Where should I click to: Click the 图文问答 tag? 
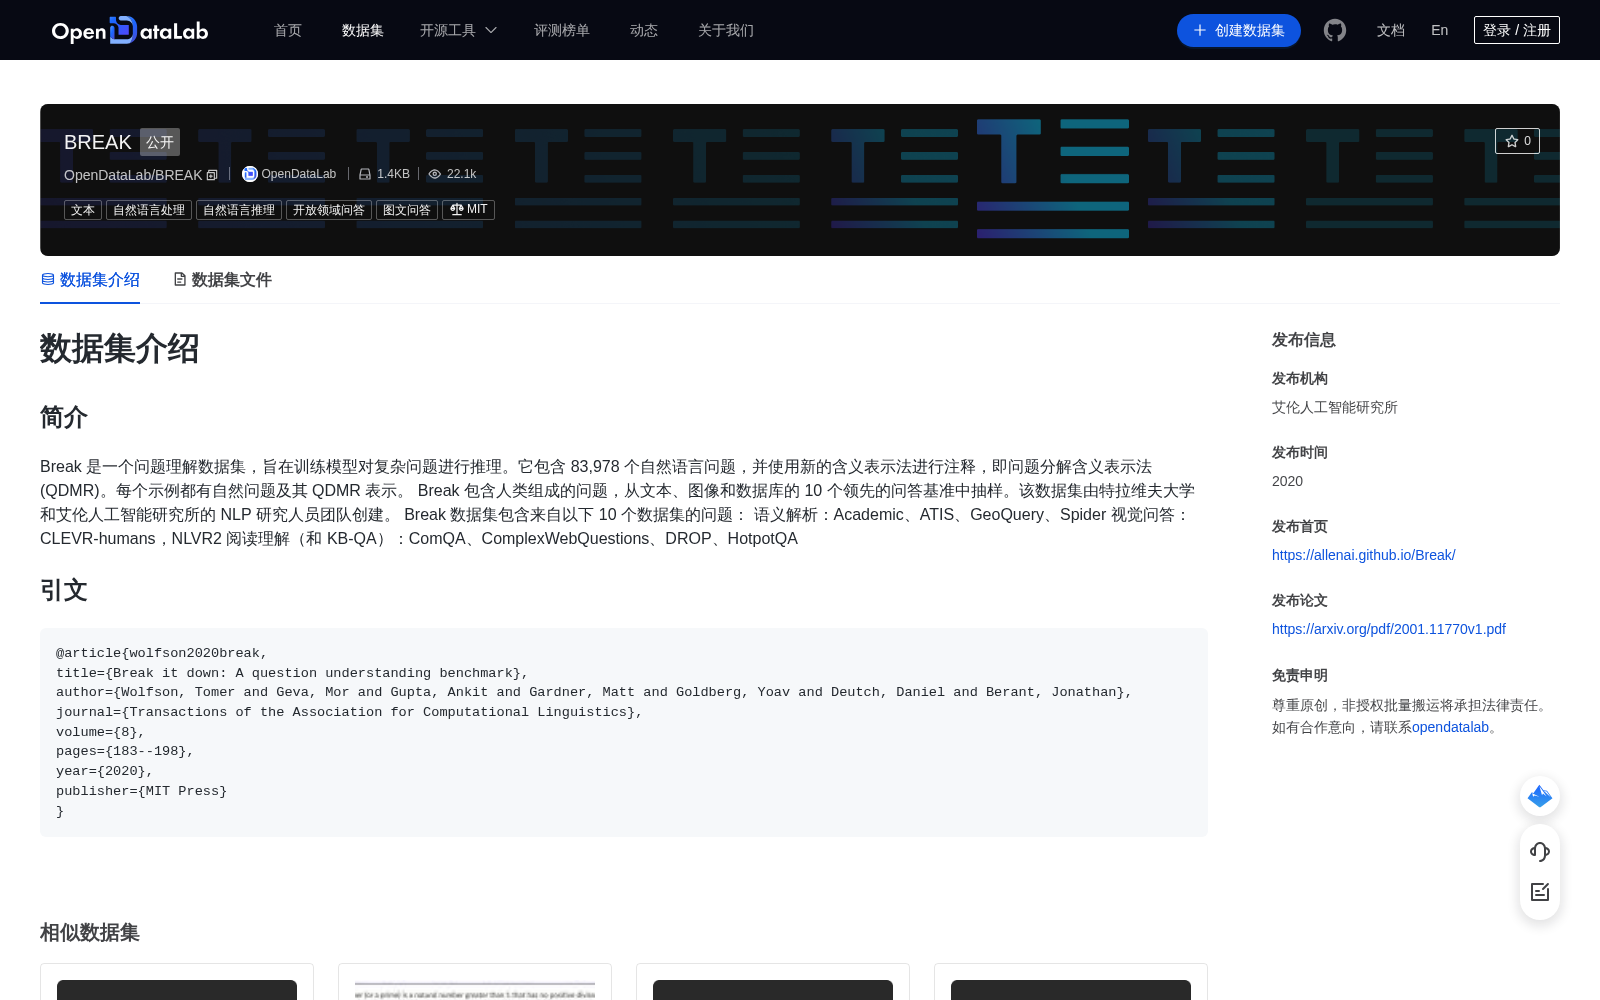coord(407,210)
